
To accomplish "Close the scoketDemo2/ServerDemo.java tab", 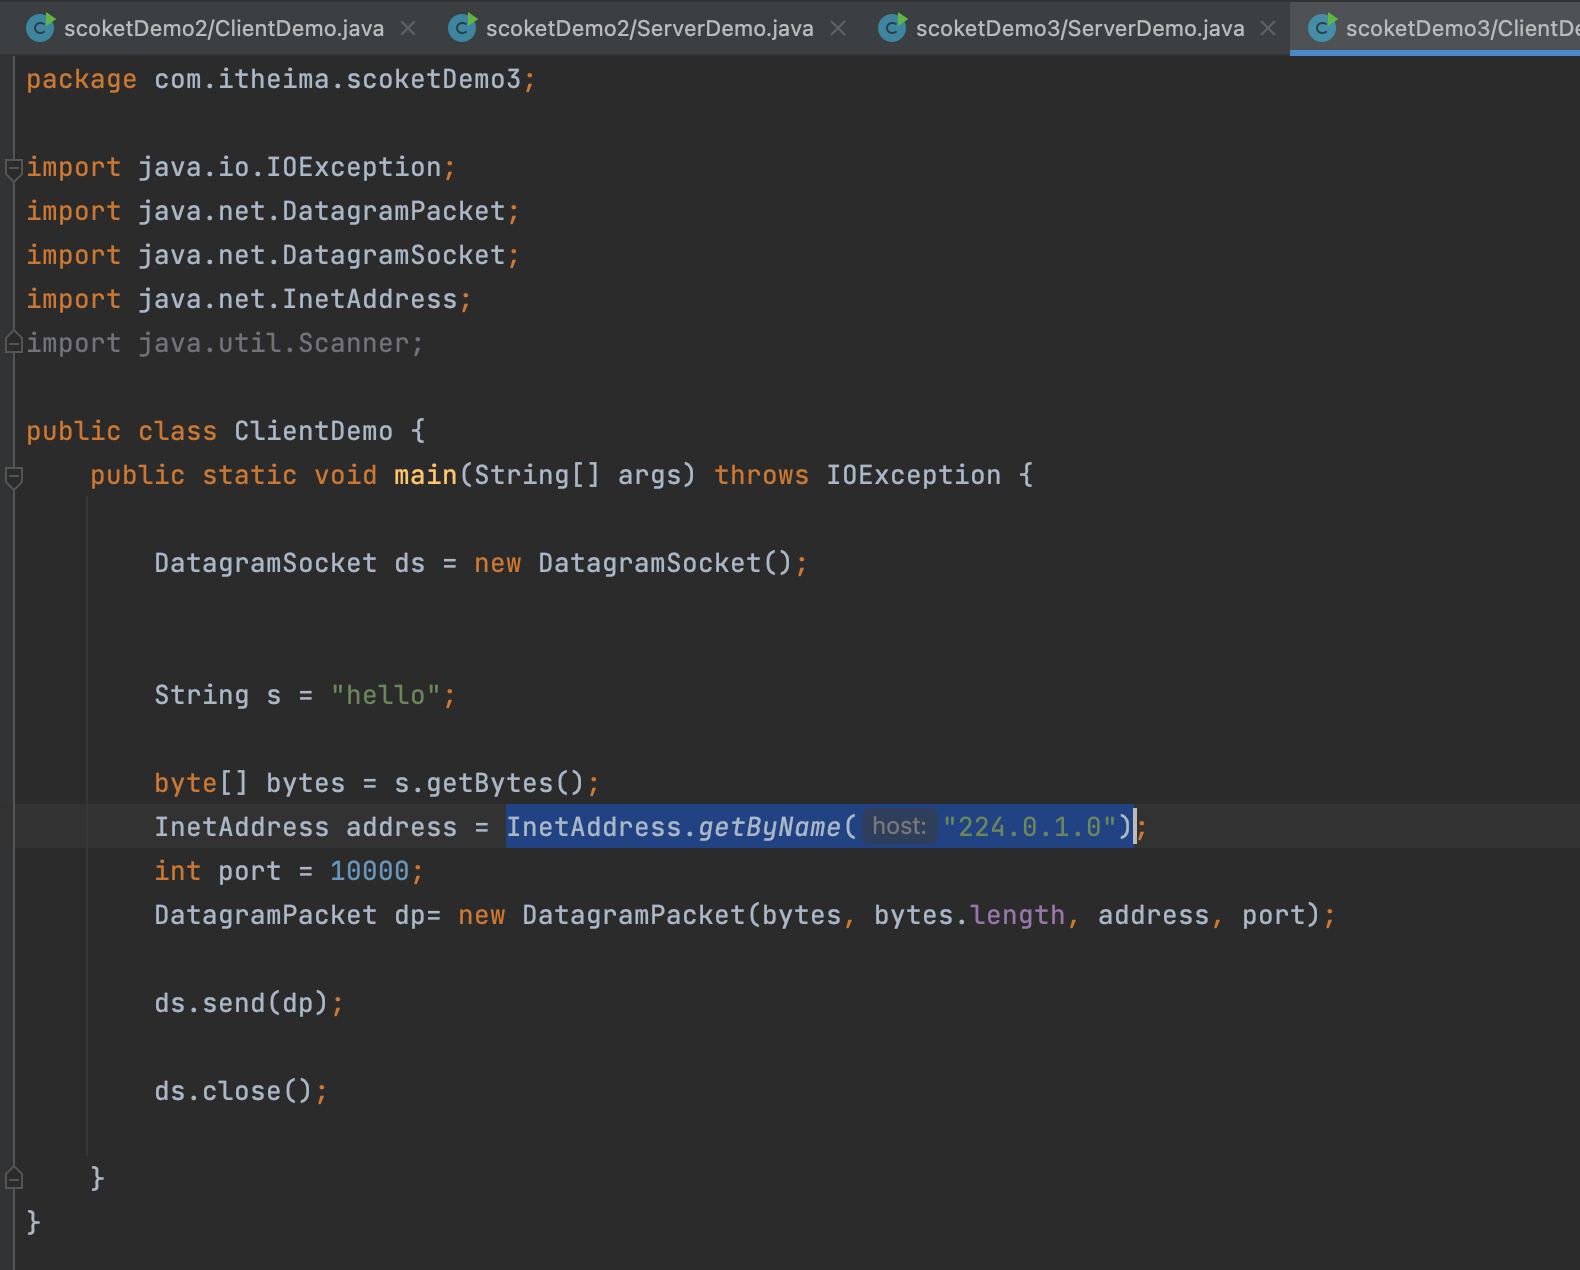I will pos(838,28).
